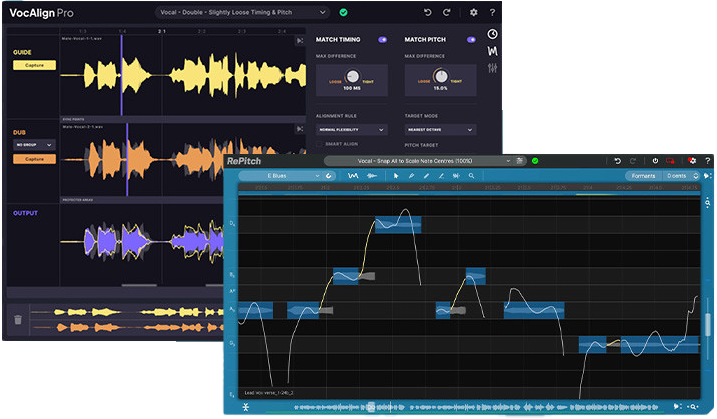Click Match Timing max difference knob

point(353,76)
